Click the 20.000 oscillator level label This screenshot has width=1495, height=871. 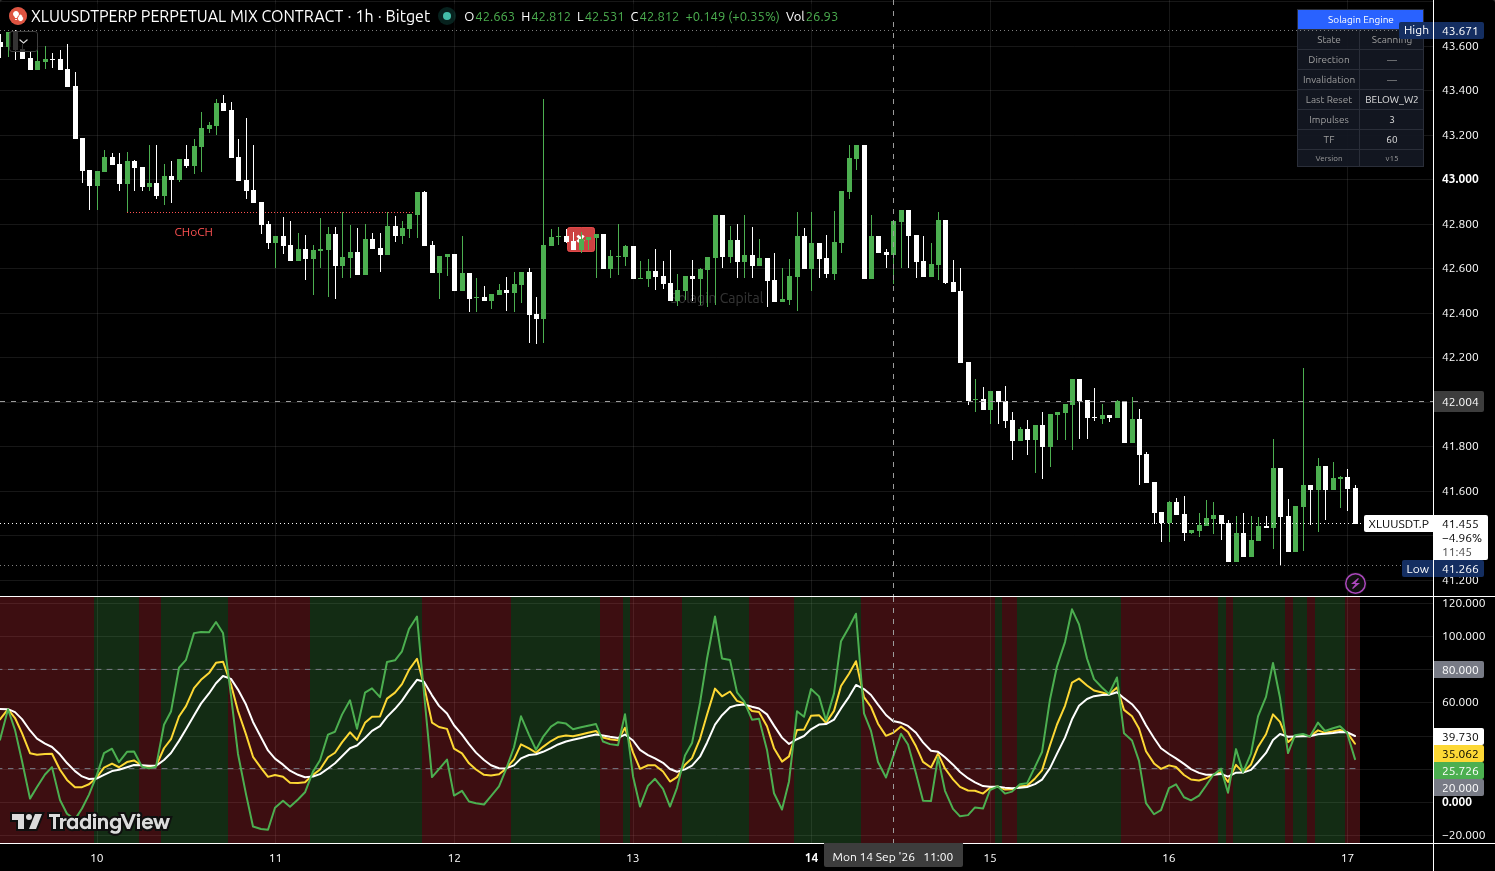(x=1460, y=788)
